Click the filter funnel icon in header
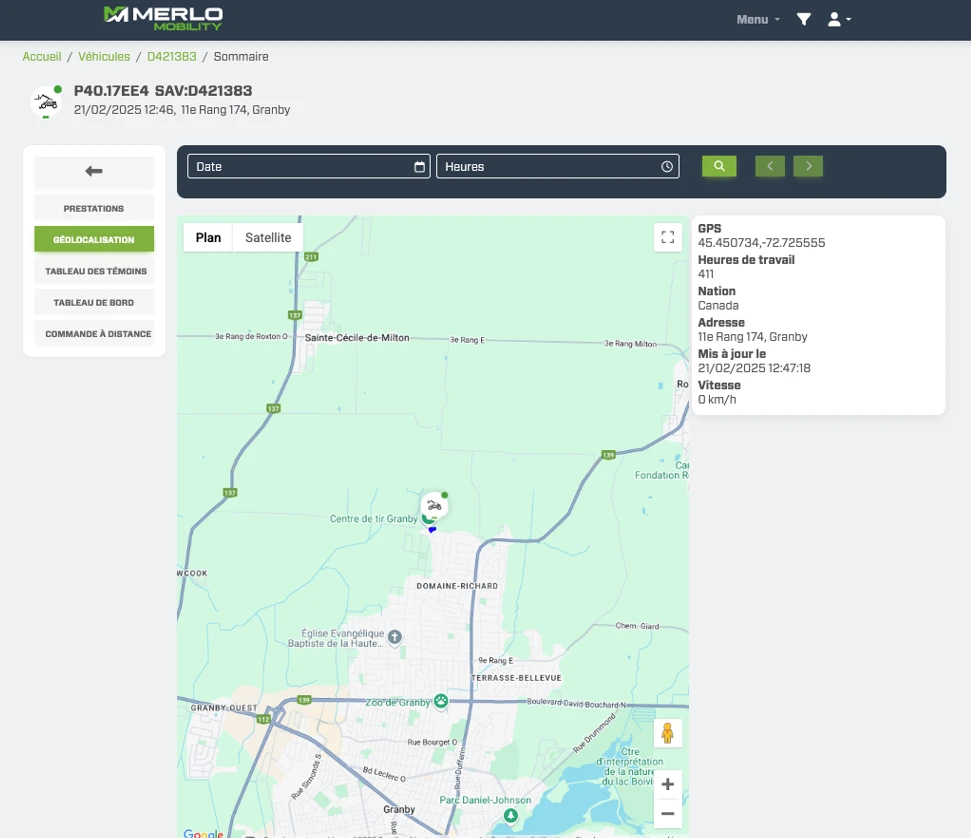Screen dimensions: 971x838 (x=803, y=19)
